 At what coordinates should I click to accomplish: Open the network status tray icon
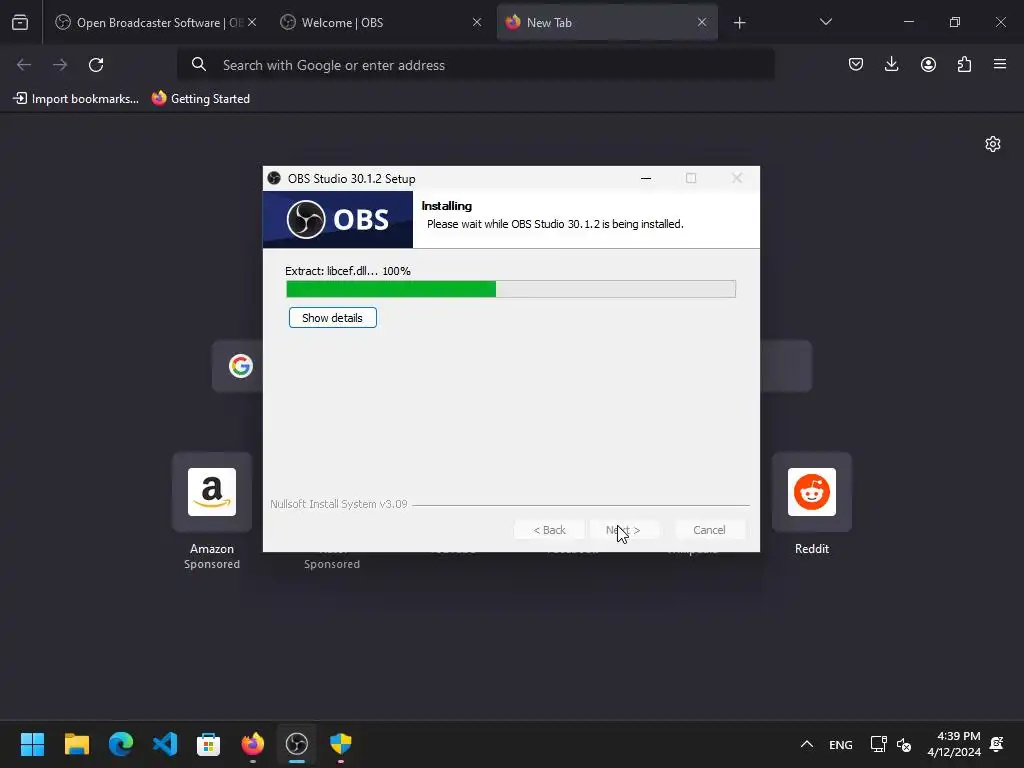click(878, 744)
